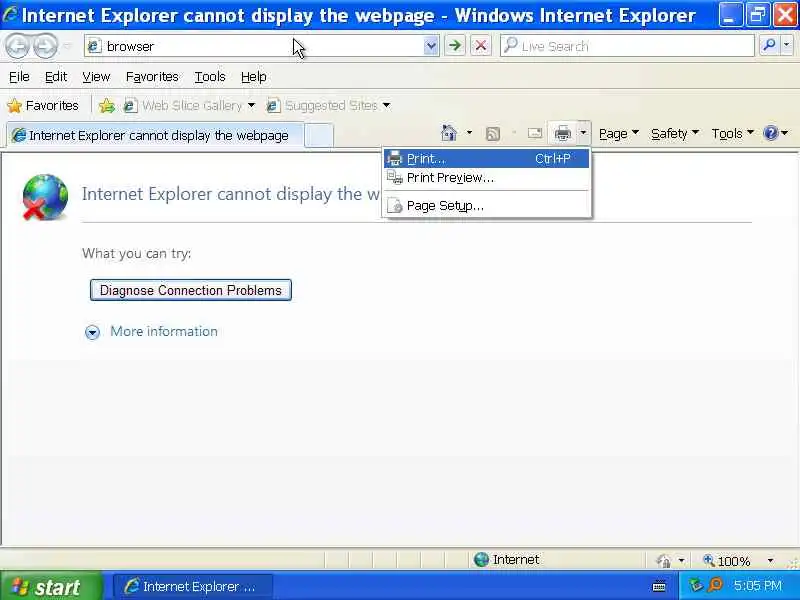800x600 pixels.
Task: Open the View menu
Action: coord(96,77)
